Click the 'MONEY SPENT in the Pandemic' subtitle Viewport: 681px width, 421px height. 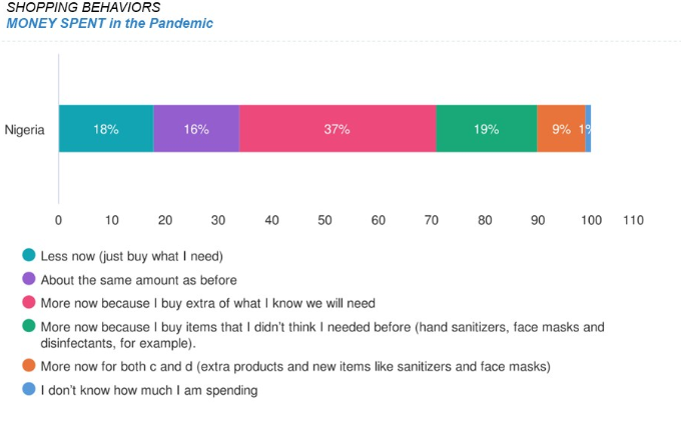(110, 23)
